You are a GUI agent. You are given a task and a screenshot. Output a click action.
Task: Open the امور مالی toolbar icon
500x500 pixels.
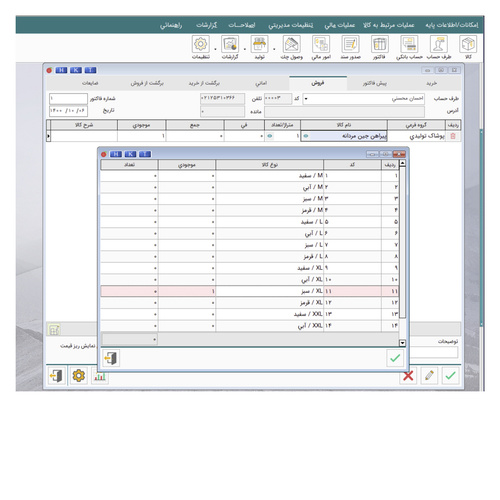tap(321, 44)
